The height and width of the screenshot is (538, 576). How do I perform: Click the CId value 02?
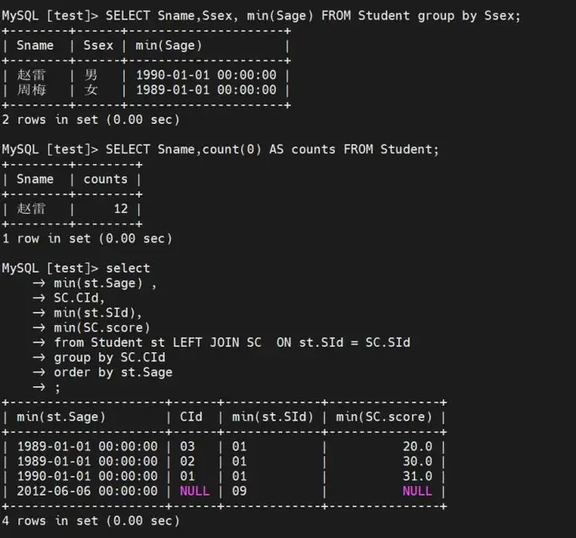tap(187, 461)
